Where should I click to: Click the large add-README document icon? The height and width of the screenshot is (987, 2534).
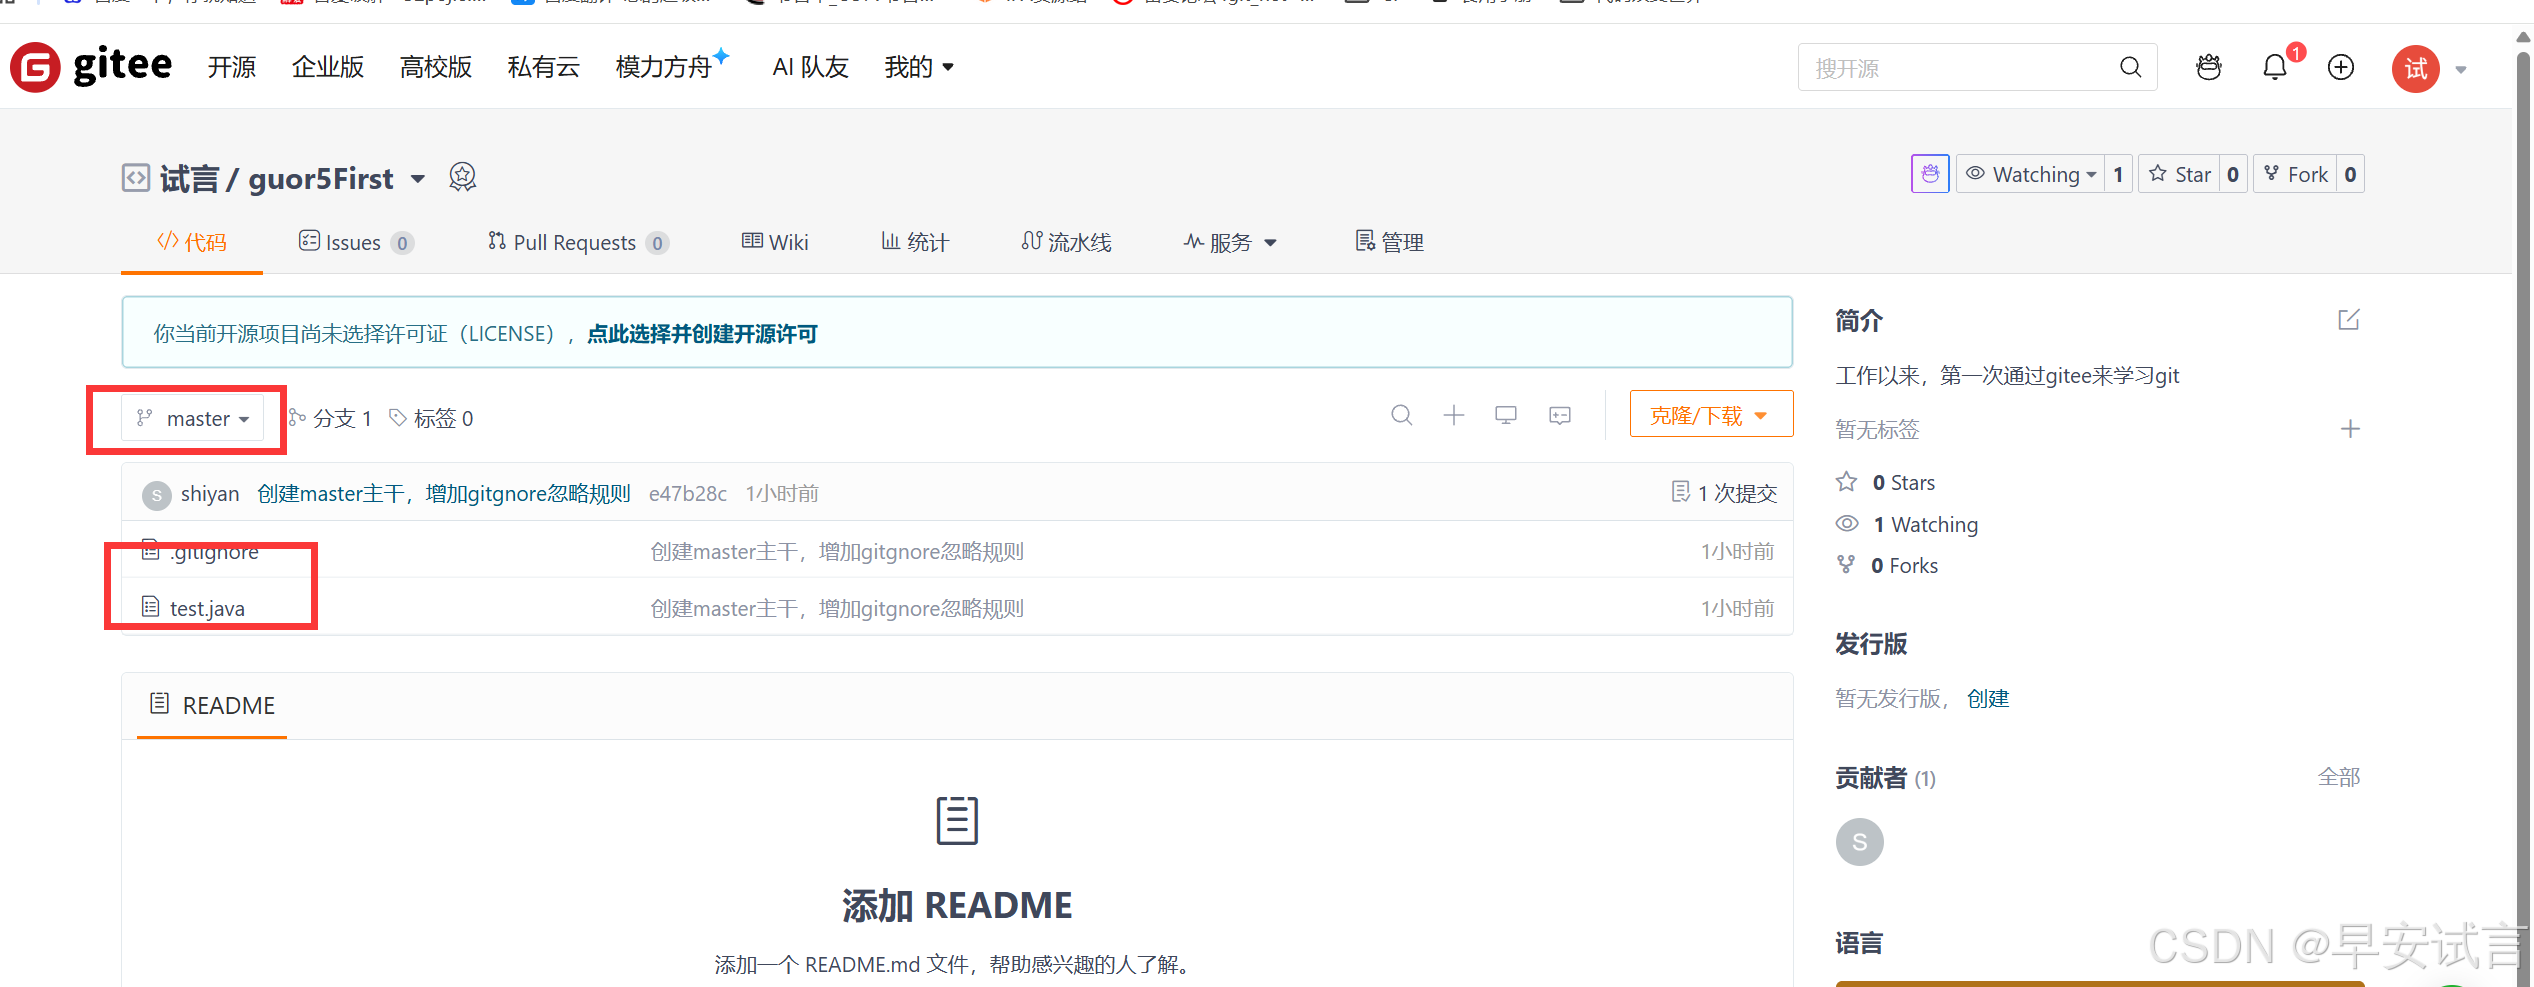(957, 821)
